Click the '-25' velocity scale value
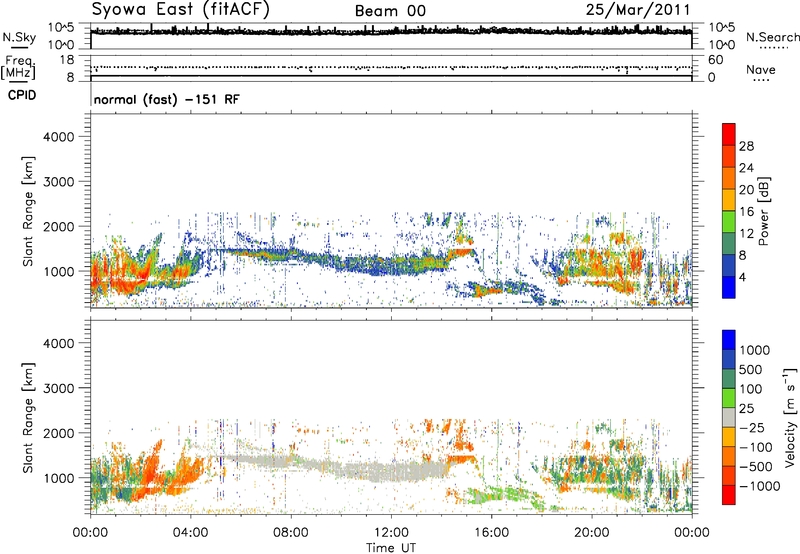Screen dimensions: 800x554 coord(752,428)
